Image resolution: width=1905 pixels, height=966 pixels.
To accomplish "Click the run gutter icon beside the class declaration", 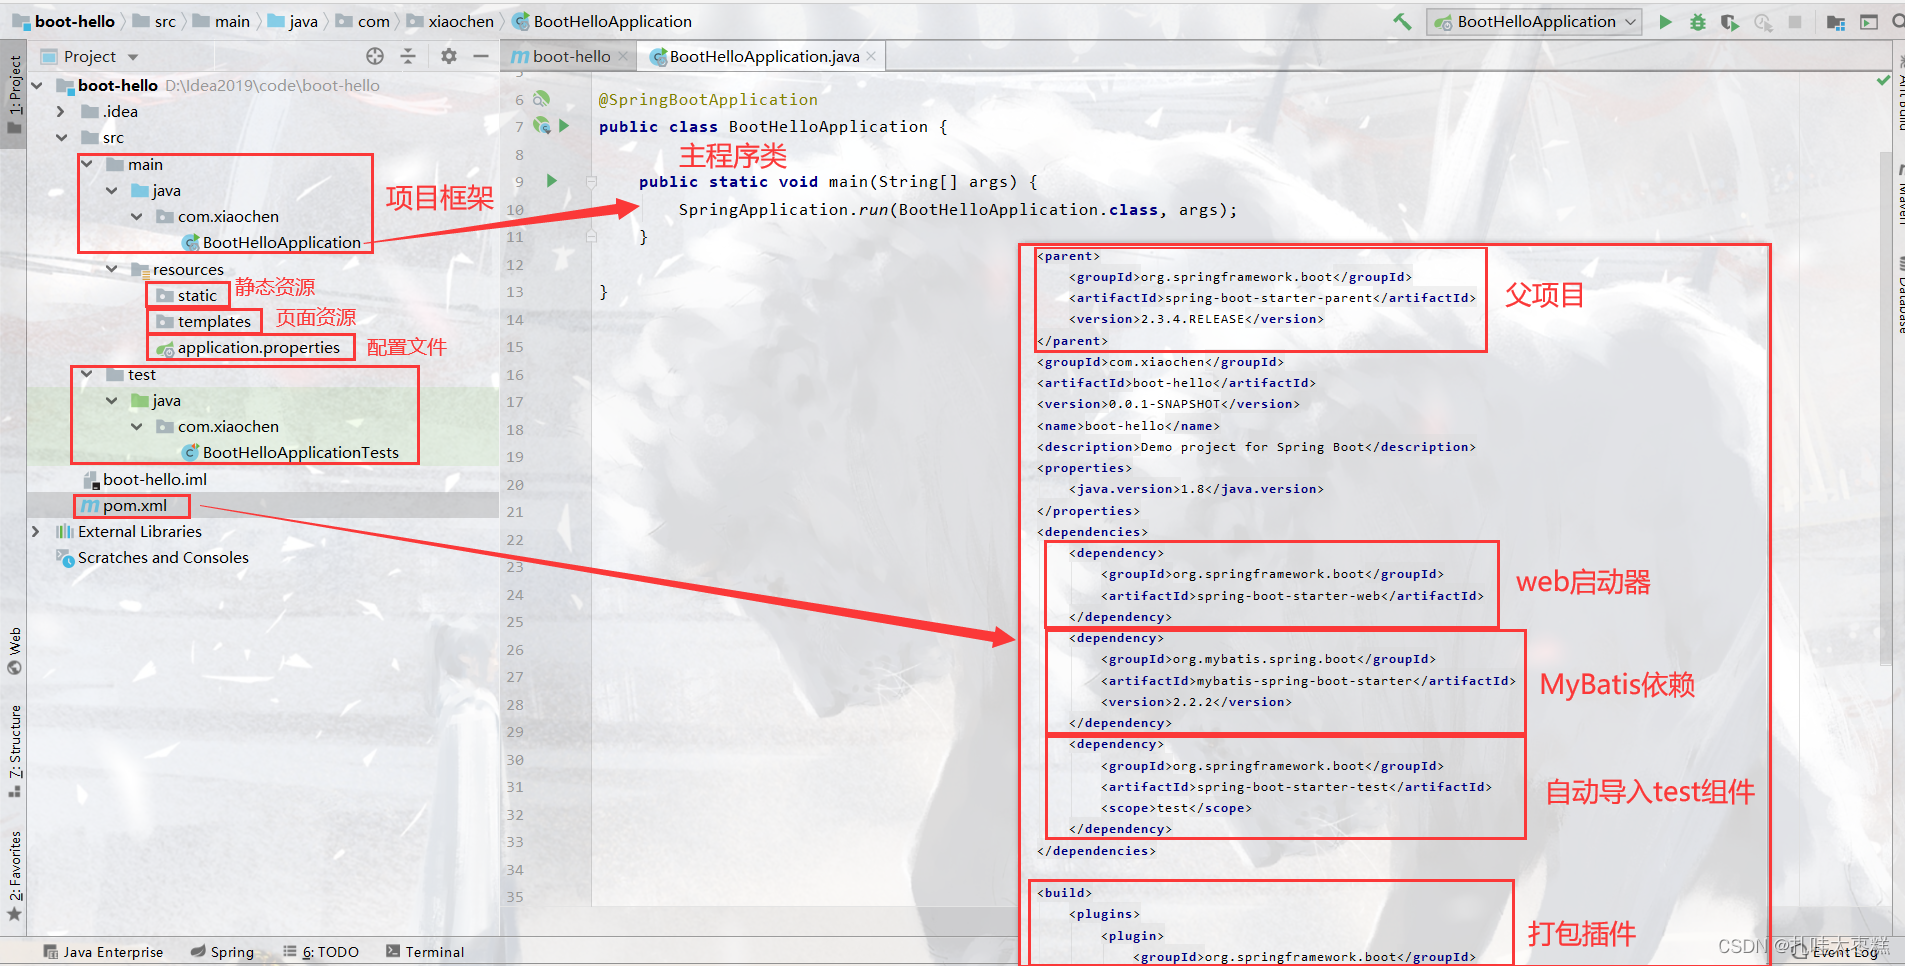I will (x=564, y=126).
